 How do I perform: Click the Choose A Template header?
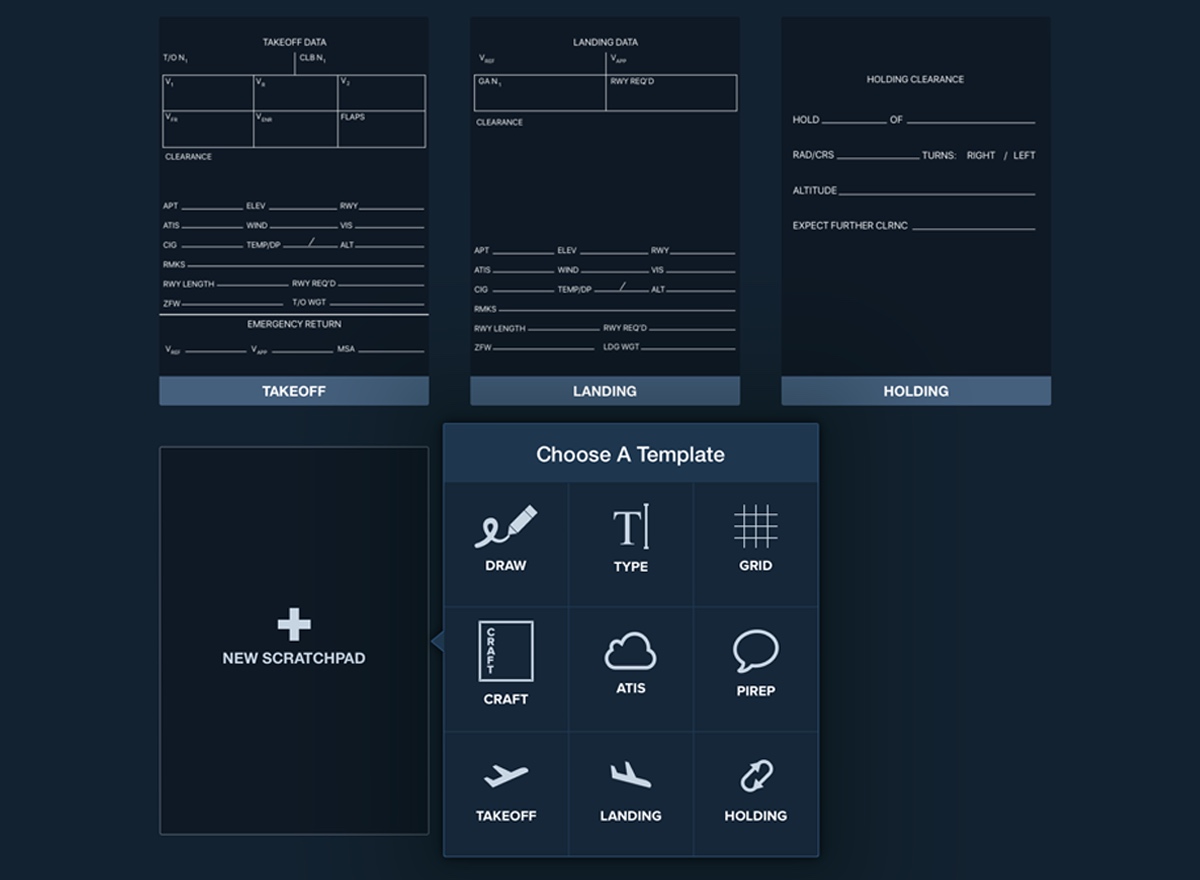[631, 454]
